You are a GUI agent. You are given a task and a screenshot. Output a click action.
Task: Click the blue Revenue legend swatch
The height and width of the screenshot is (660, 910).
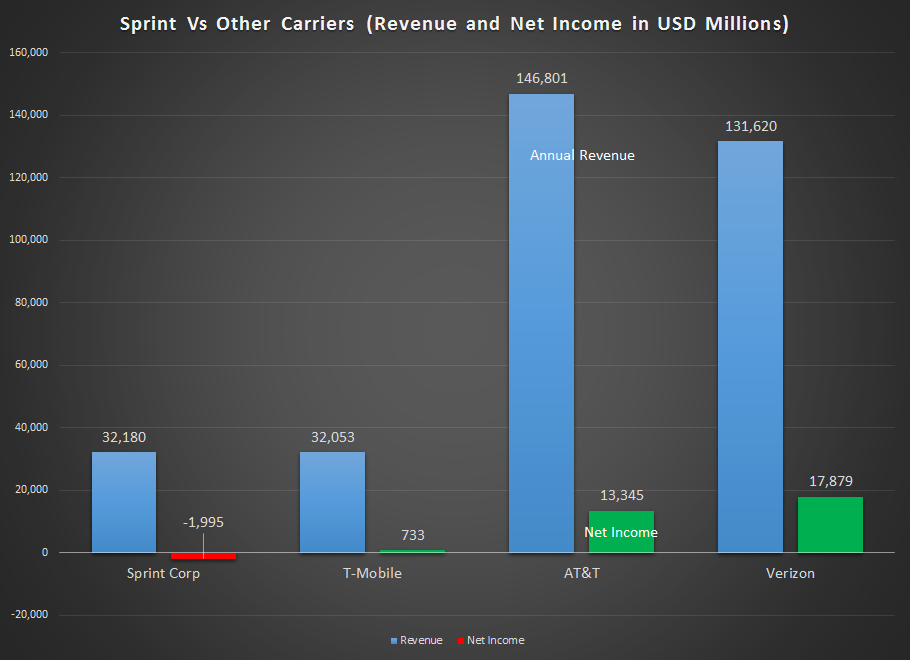tap(394, 641)
